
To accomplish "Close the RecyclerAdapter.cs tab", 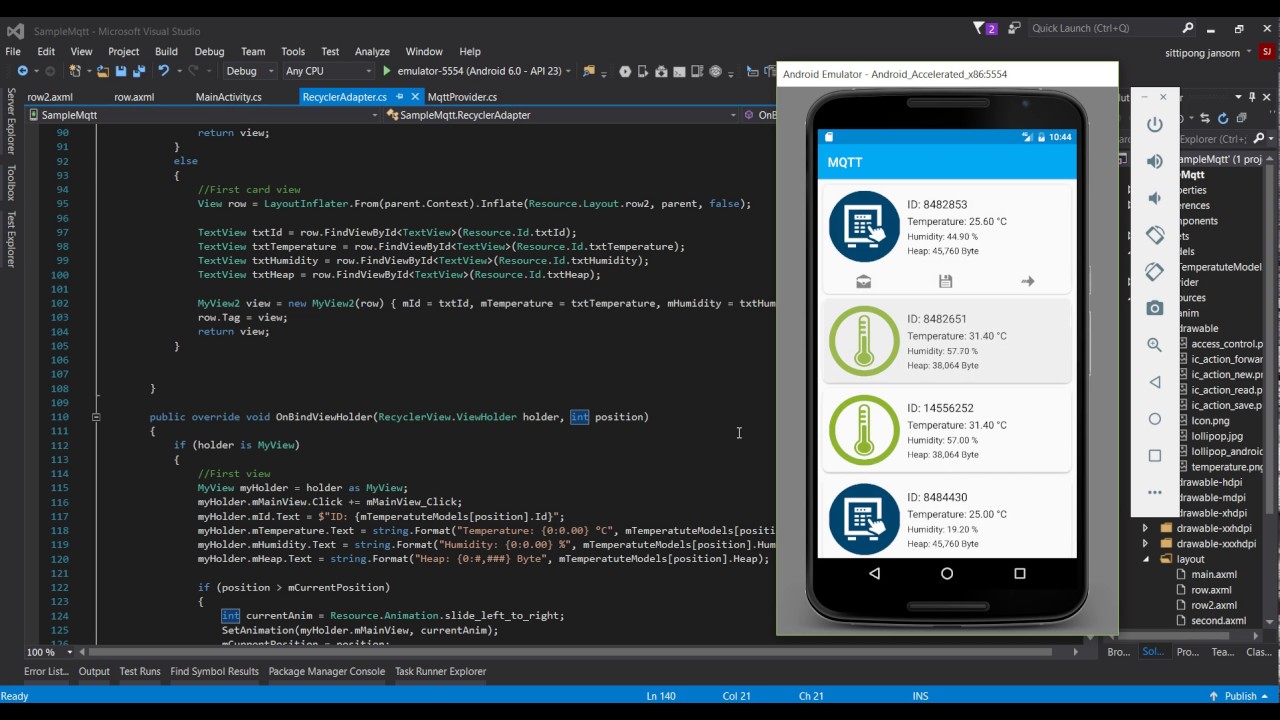I will pos(413,97).
